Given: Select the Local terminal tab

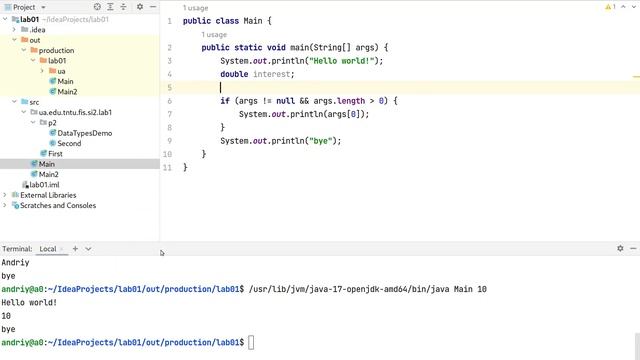Looking at the screenshot, I should pyautogui.click(x=47, y=249).
